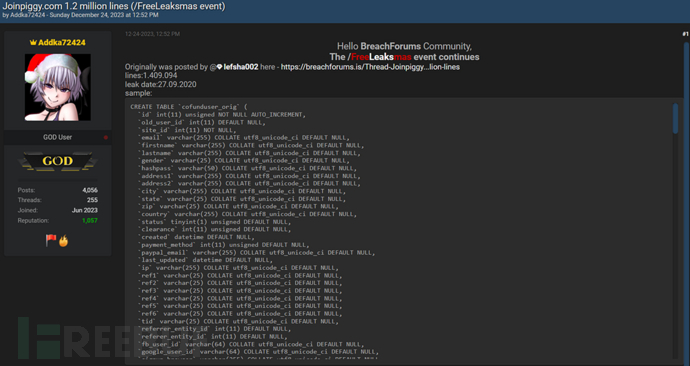Click the posts count 4,056
Viewport: 690px width, 366px height.
pyautogui.click(x=90, y=190)
